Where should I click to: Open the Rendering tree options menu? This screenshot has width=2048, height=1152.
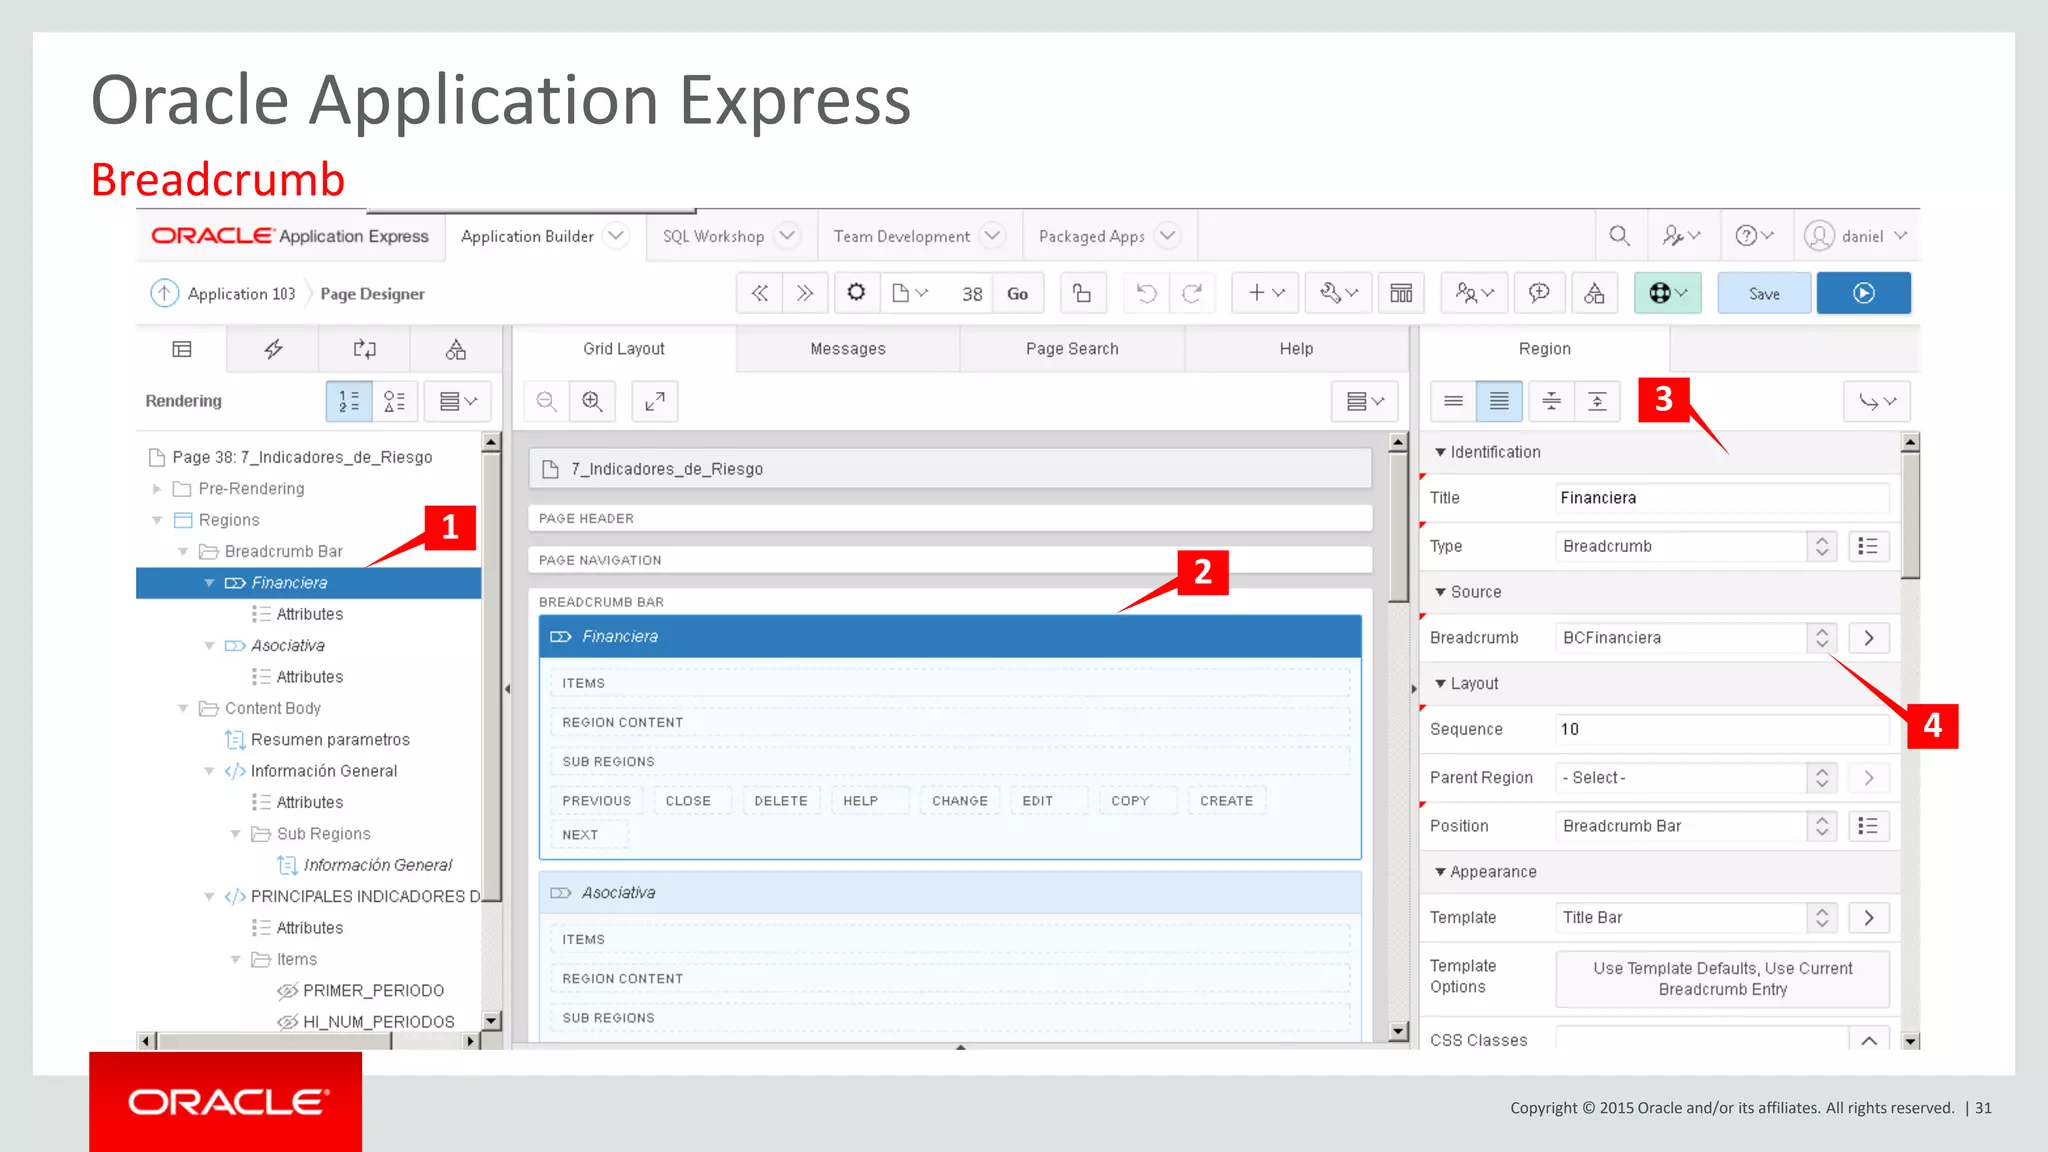(458, 401)
